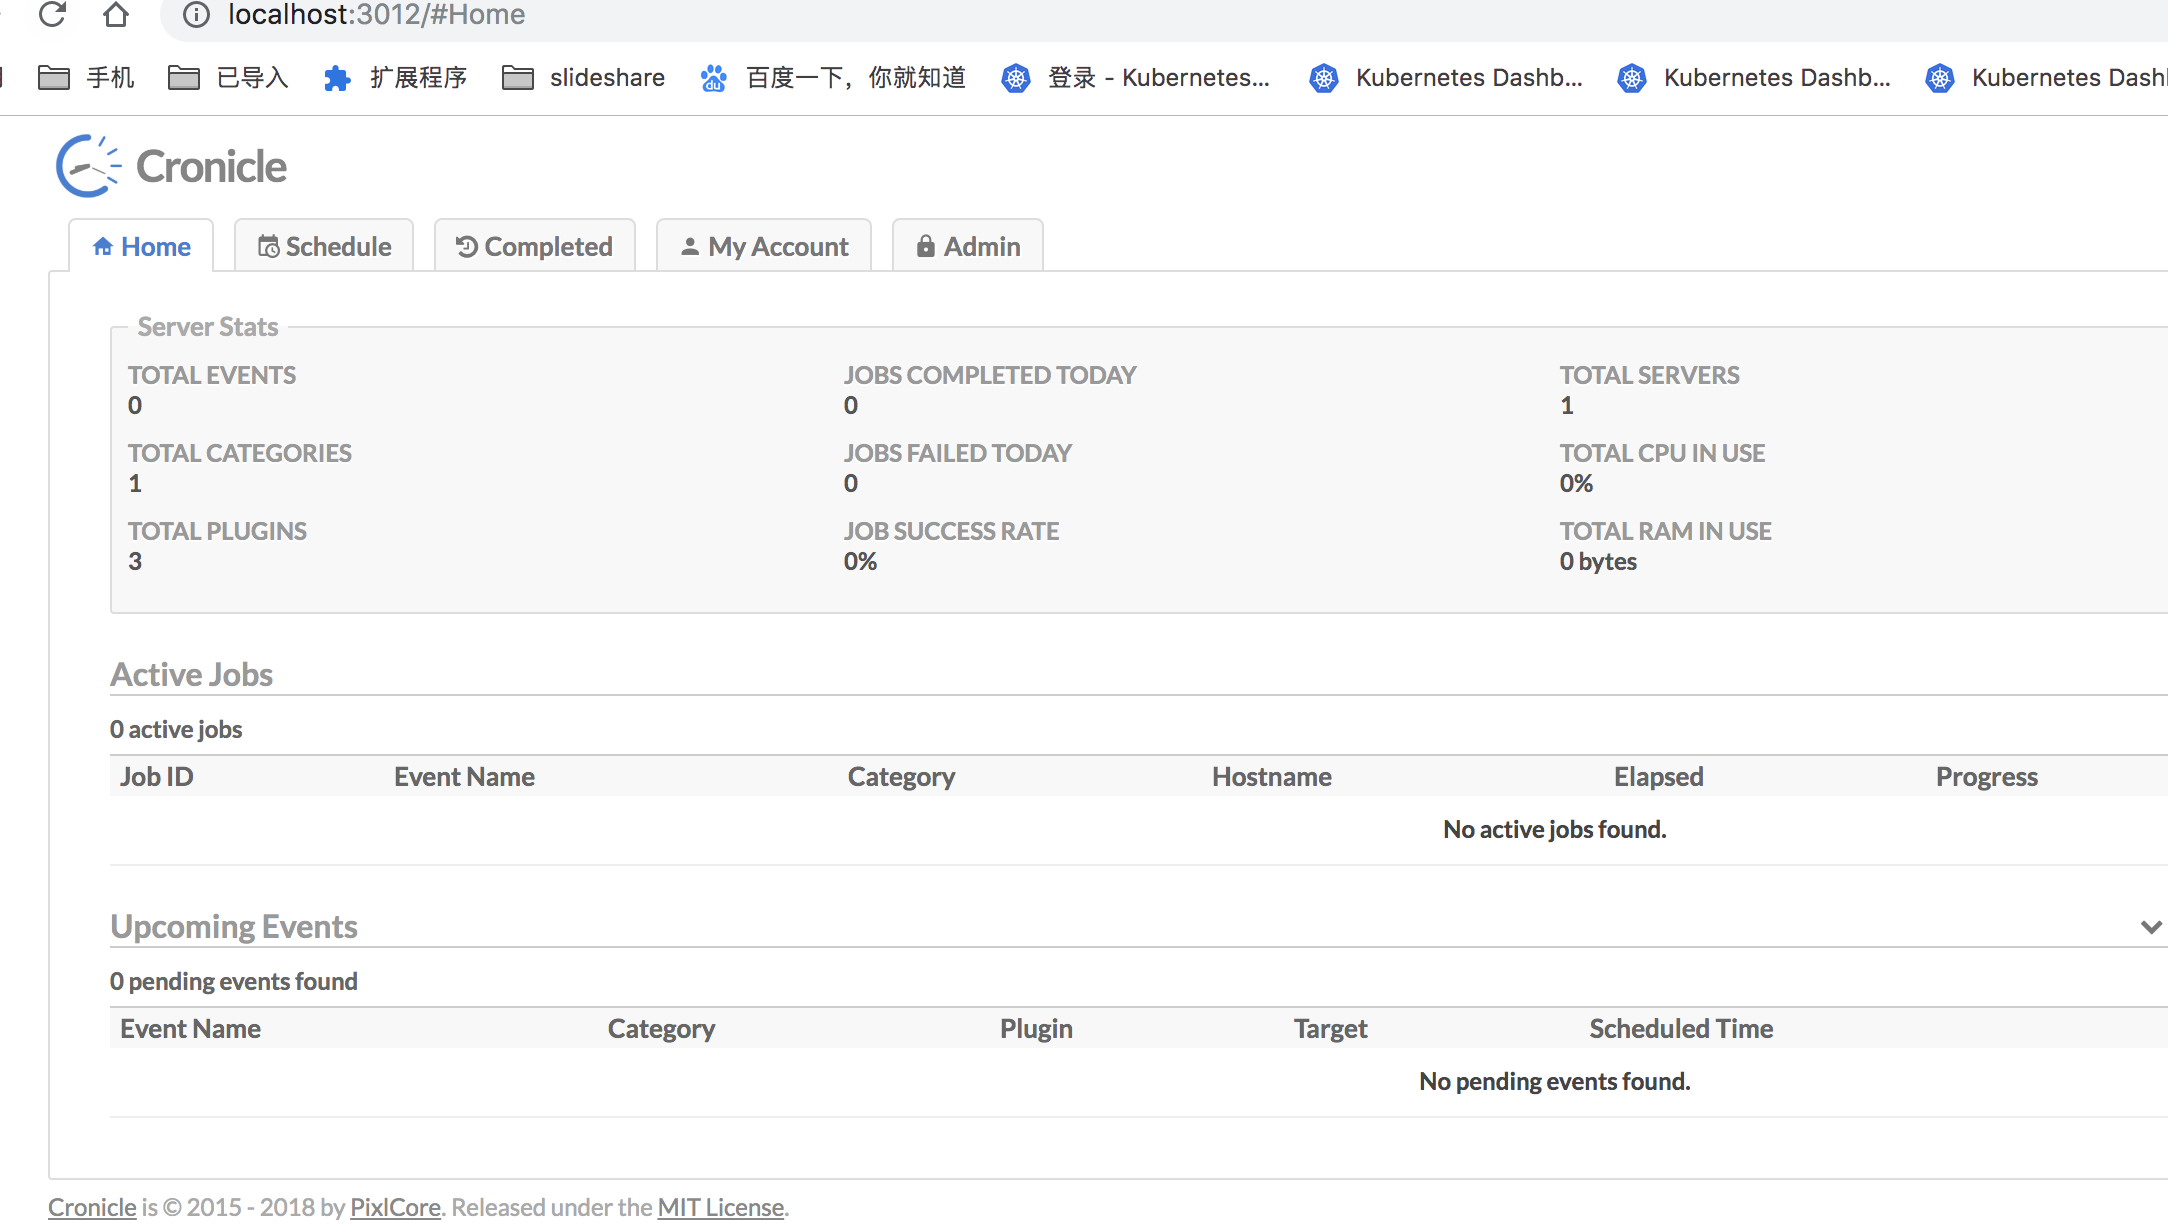Image resolution: width=2168 pixels, height=1232 pixels.
Task: Click the JOB SUCCESS RATE label
Action: point(951,531)
